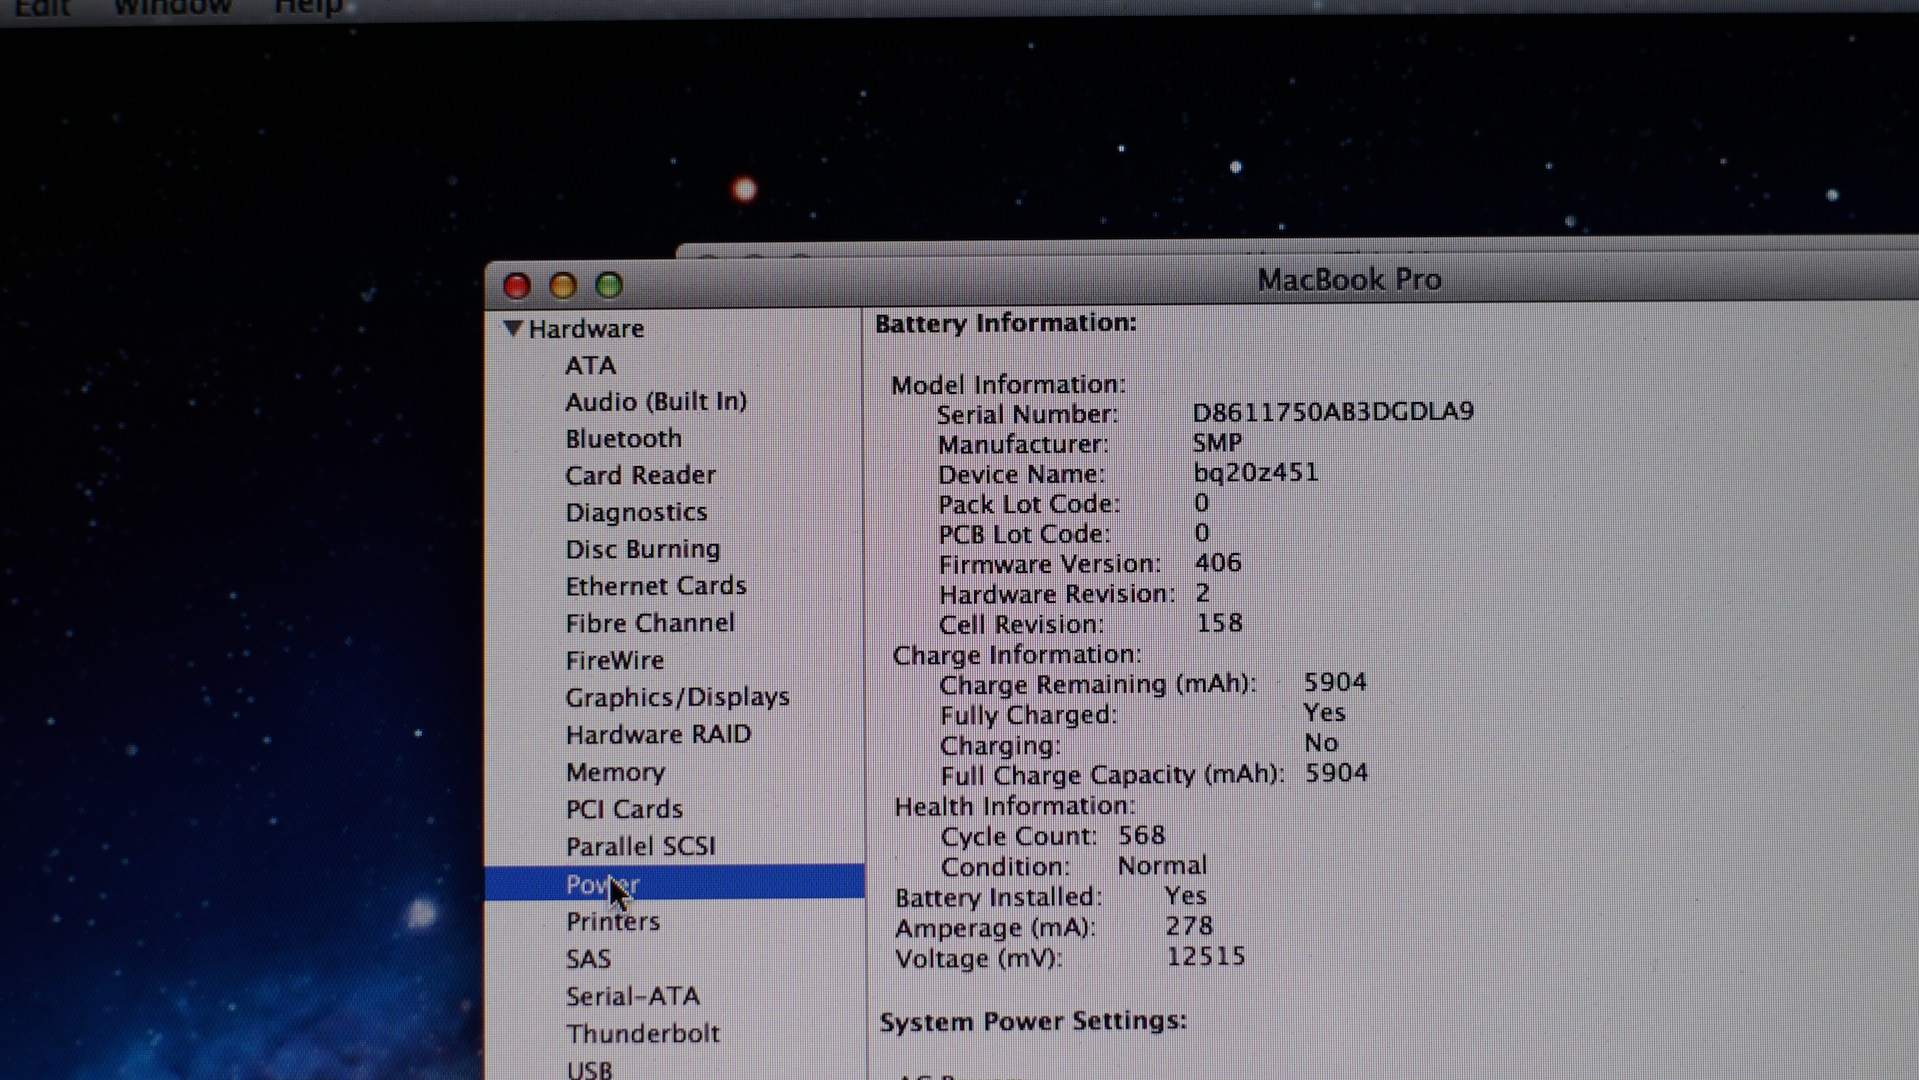The width and height of the screenshot is (1919, 1080).
Task: Select ATA in the Hardware list
Action: pos(590,366)
